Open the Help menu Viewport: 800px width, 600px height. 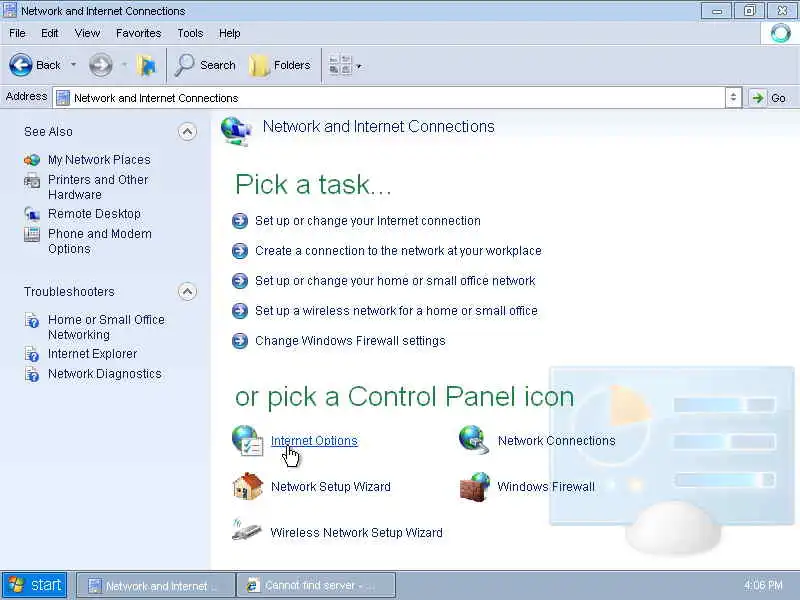tap(230, 33)
